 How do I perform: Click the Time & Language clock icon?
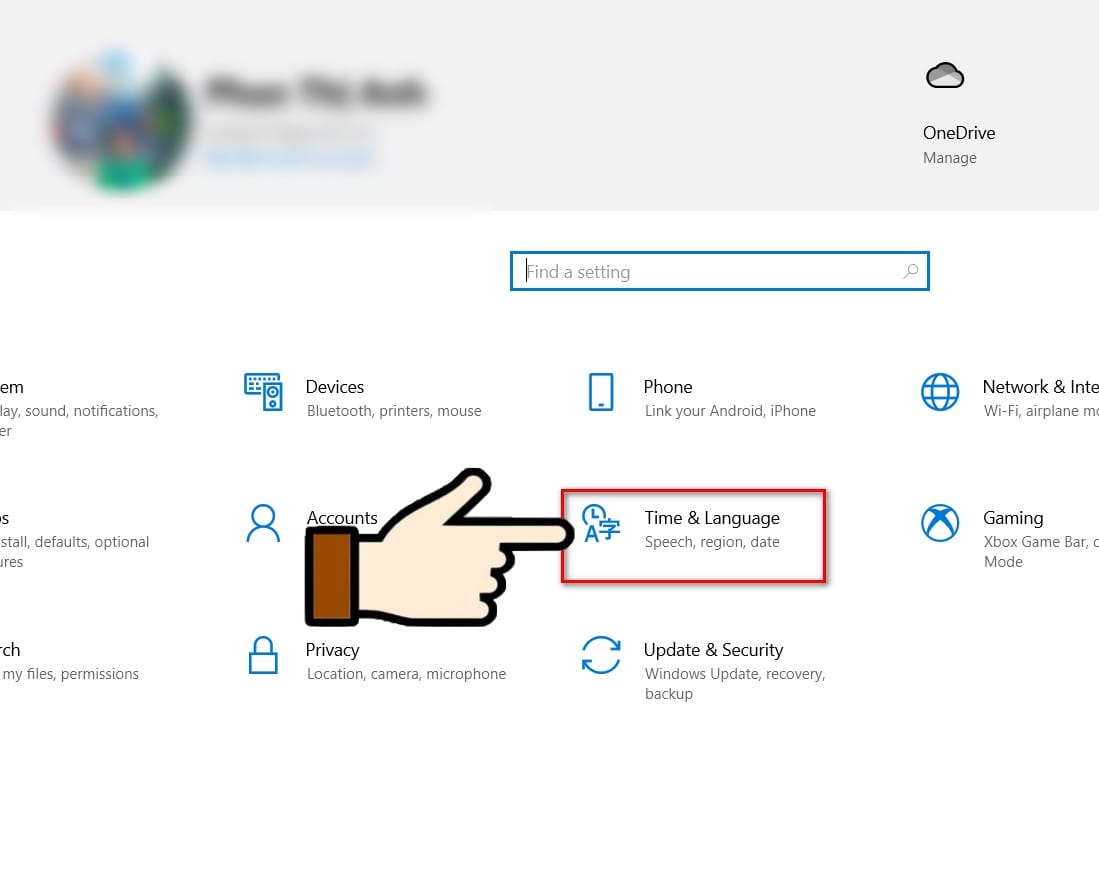point(601,523)
